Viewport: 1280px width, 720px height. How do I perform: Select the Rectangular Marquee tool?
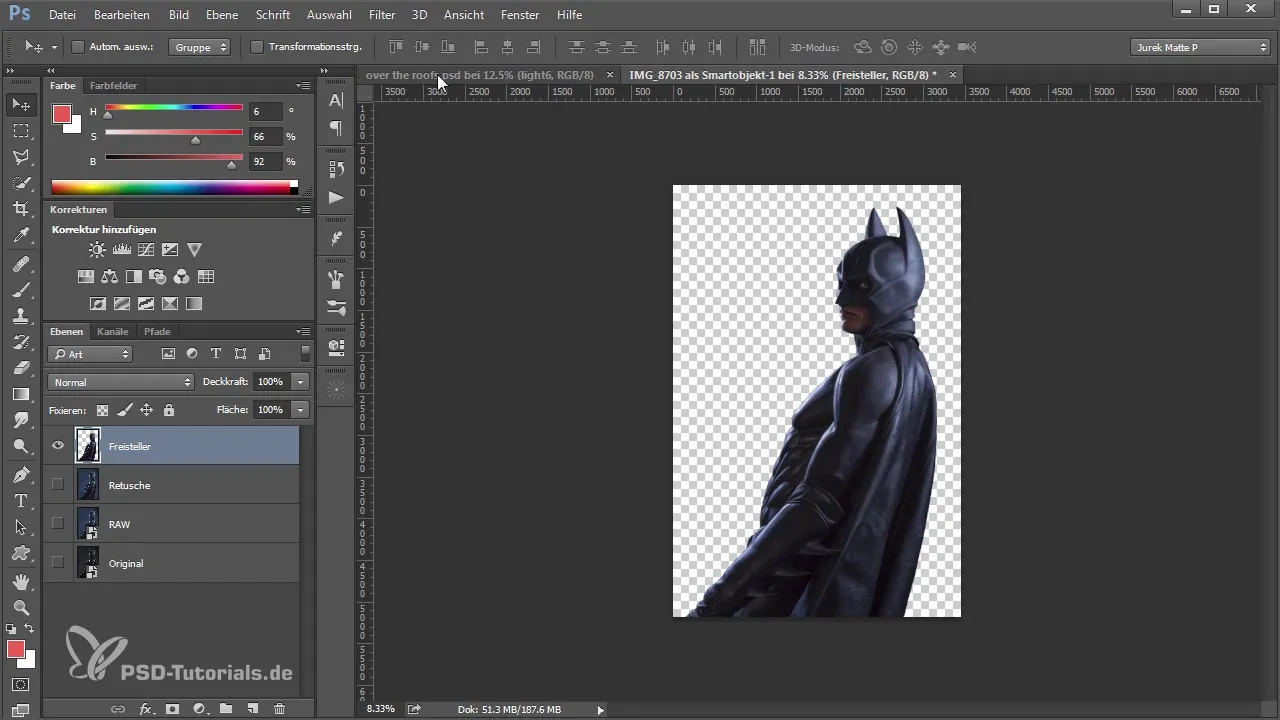(x=21, y=130)
